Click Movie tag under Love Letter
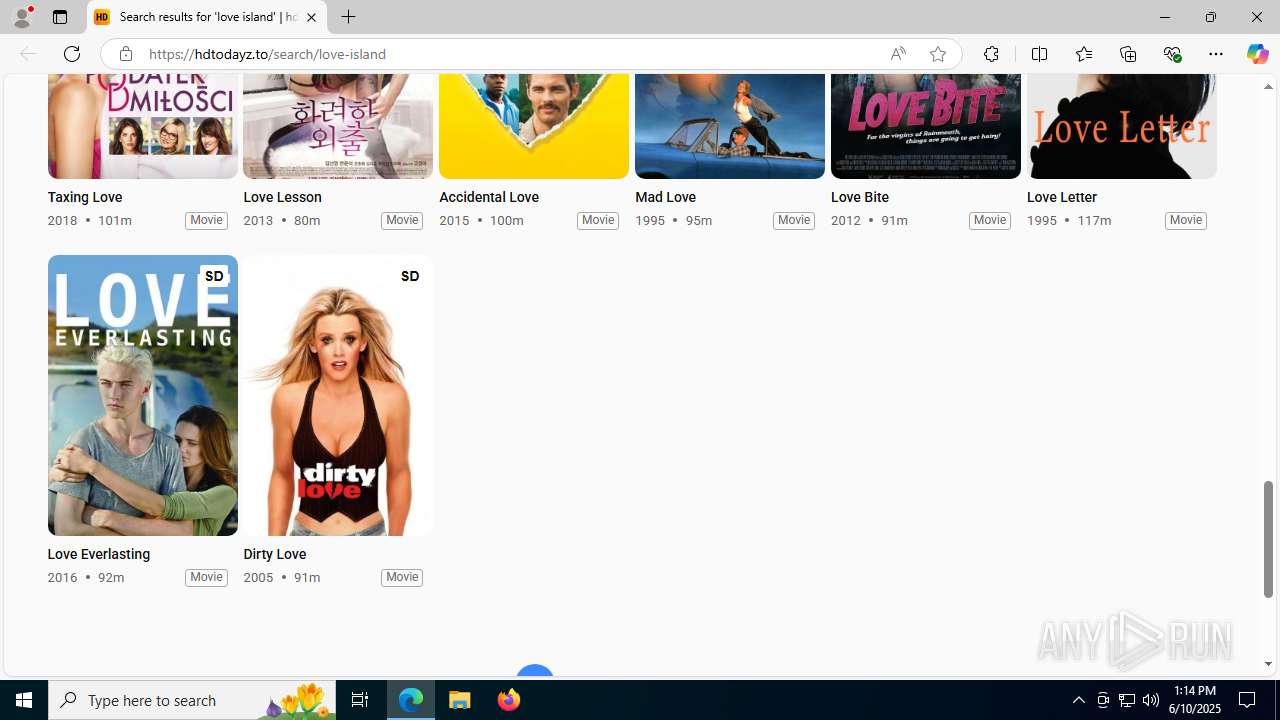This screenshot has height=720, width=1280. pyautogui.click(x=1186, y=220)
